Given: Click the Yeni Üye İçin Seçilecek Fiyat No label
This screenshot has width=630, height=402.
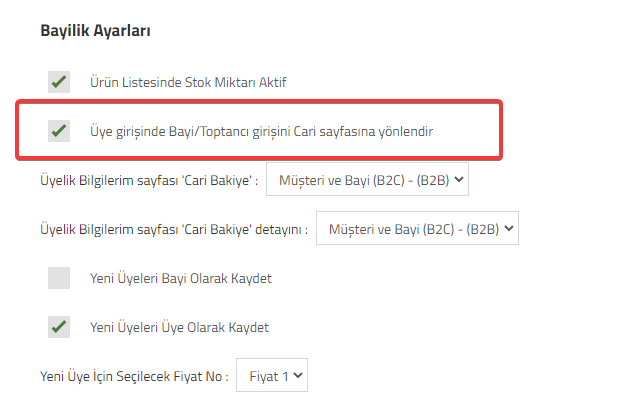Looking at the screenshot, I should point(134,376).
